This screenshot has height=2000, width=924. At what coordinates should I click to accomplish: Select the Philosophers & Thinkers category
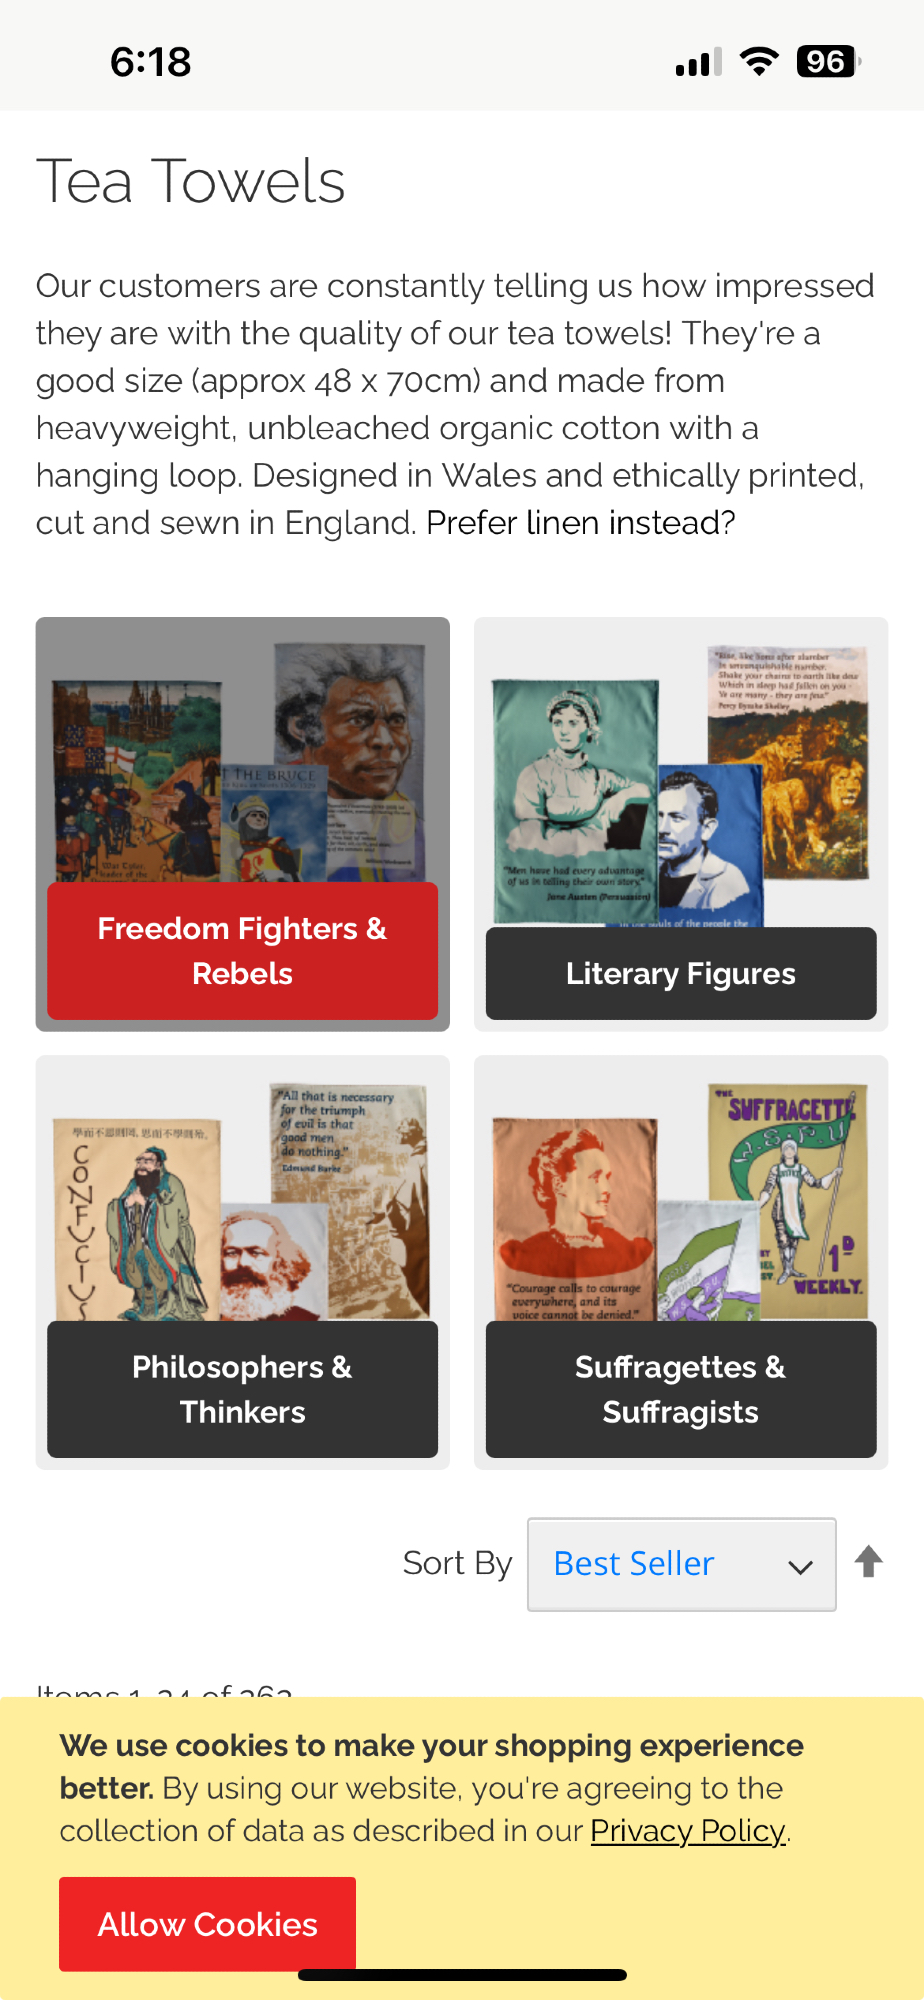(243, 1389)
